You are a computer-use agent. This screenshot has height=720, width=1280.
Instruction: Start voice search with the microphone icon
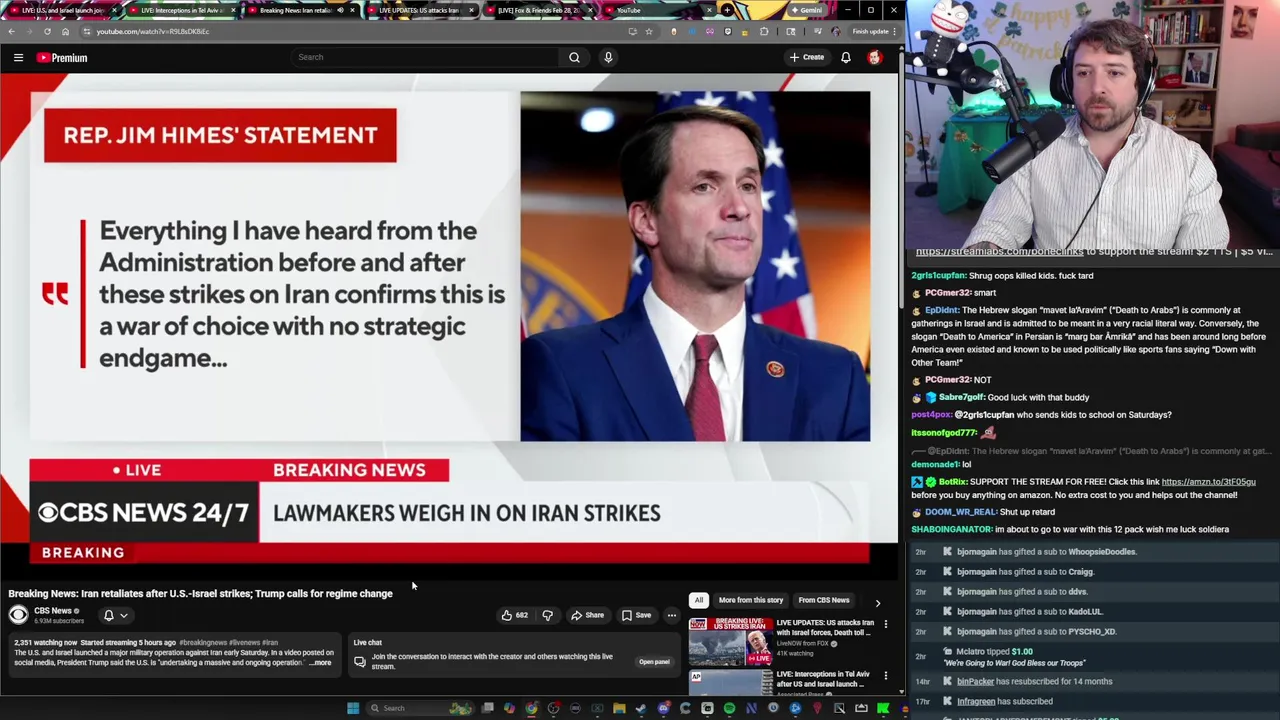pos(608,57)
